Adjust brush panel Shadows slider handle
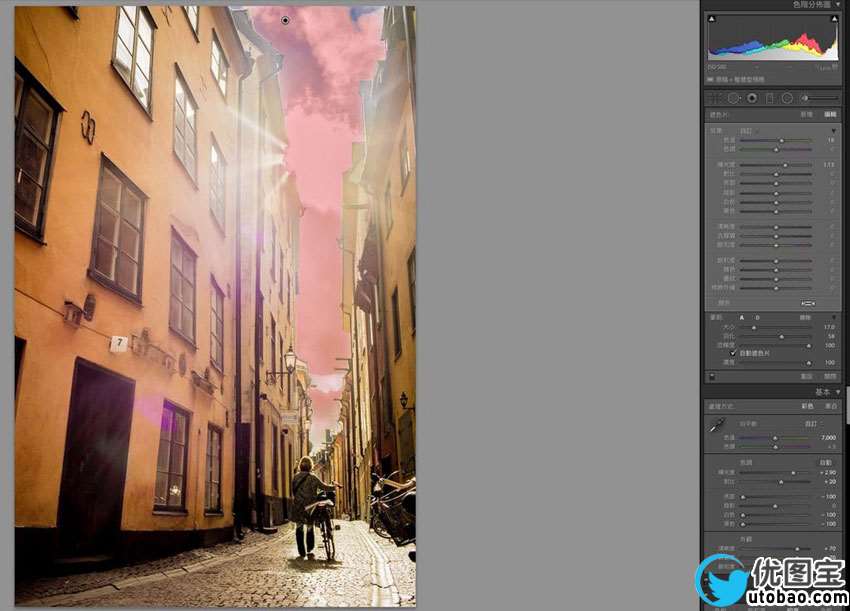Screen dimensions: 850x611 [776, 194]
